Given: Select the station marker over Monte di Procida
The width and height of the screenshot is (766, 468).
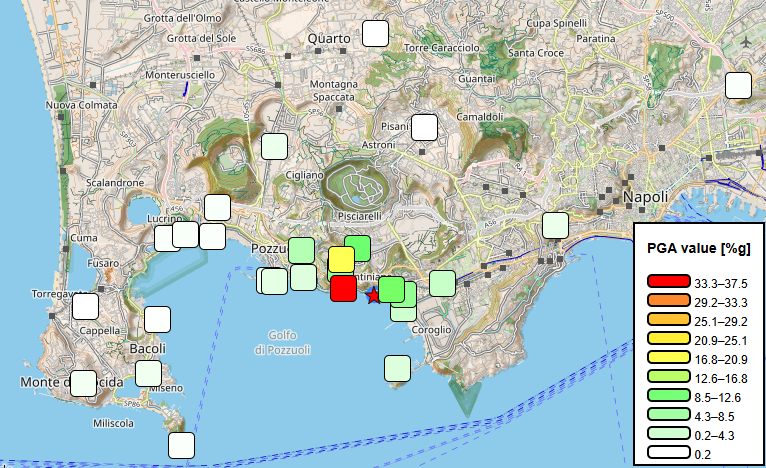Looking at the screenshot, I should pyautogui.click(x=84, y=383).
